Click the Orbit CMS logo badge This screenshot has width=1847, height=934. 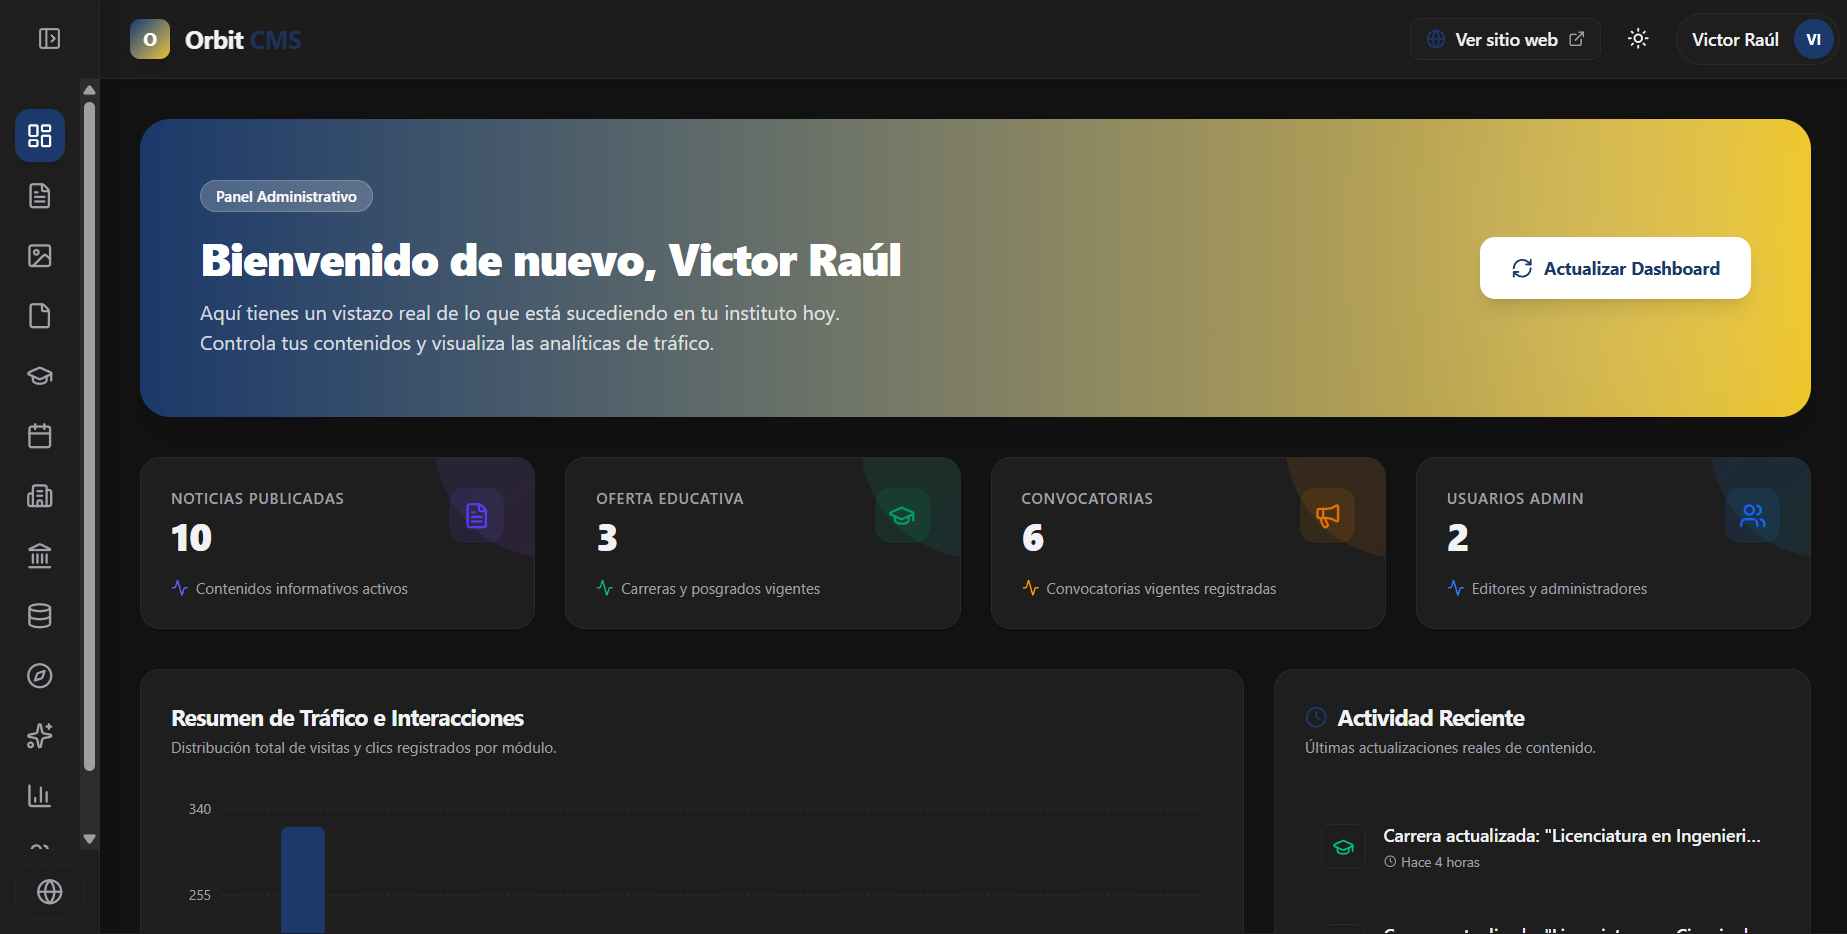[x=150, y=40]
